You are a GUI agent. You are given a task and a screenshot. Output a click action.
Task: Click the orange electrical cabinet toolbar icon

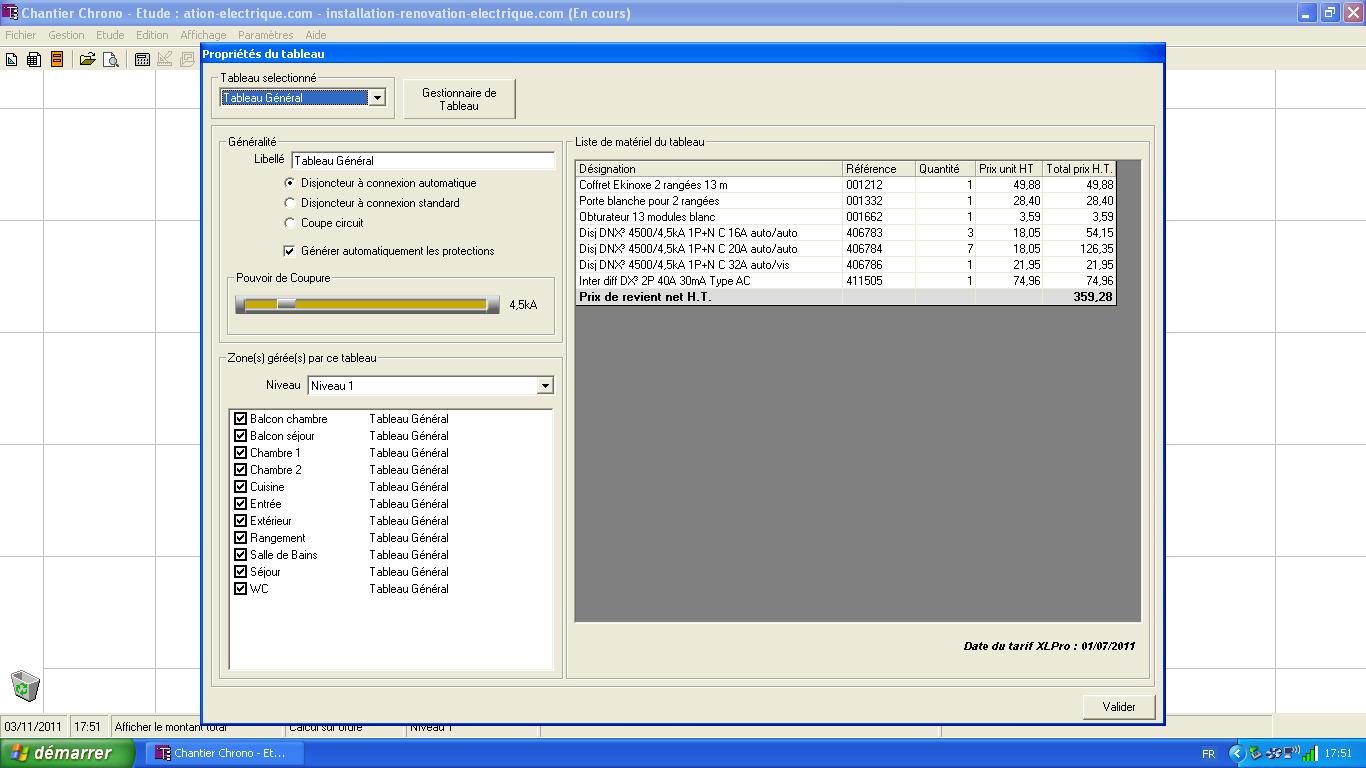pyautogui.click(x=57, y=60)
